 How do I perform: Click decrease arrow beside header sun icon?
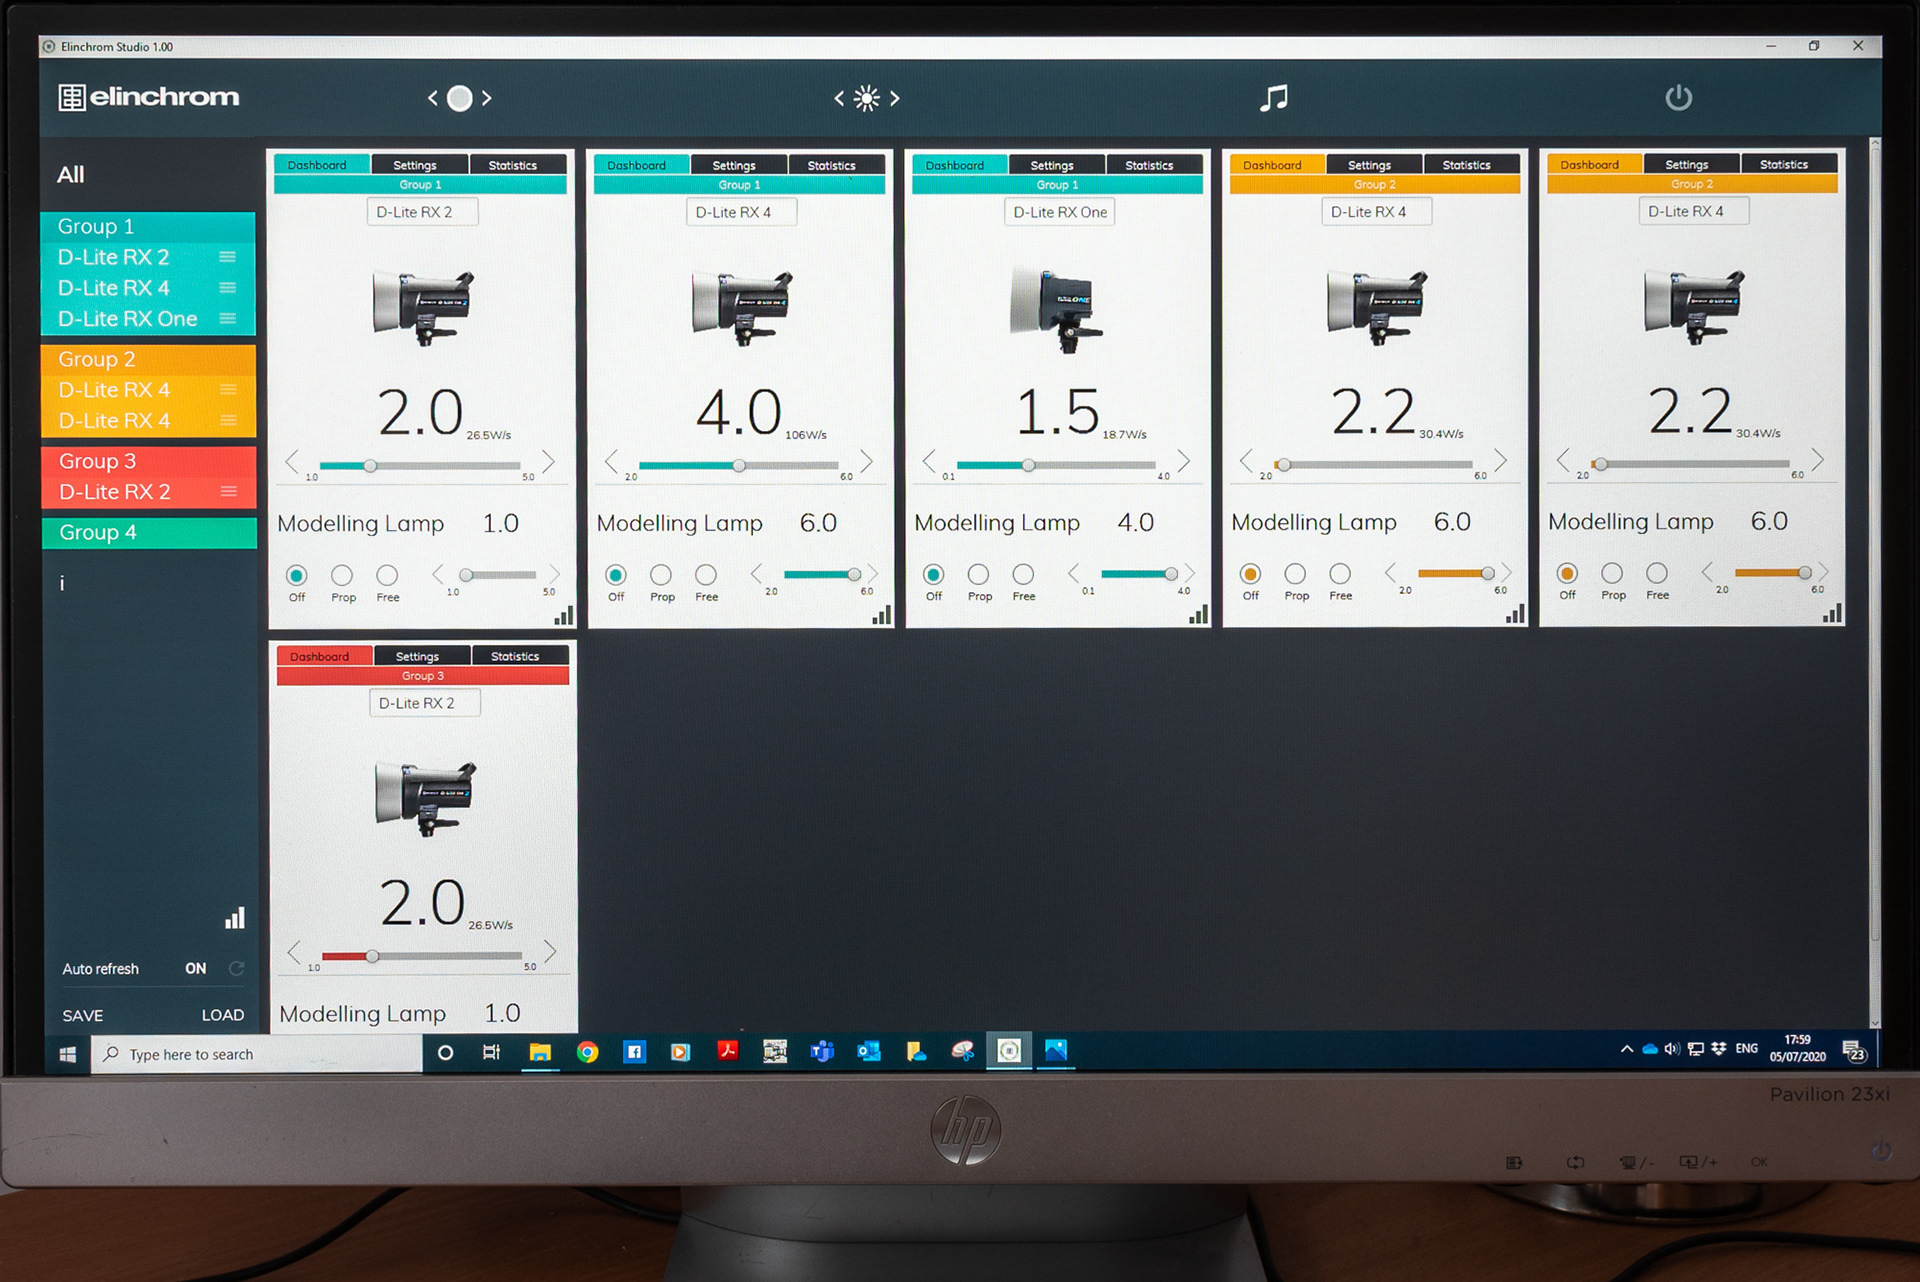(839, 98)
